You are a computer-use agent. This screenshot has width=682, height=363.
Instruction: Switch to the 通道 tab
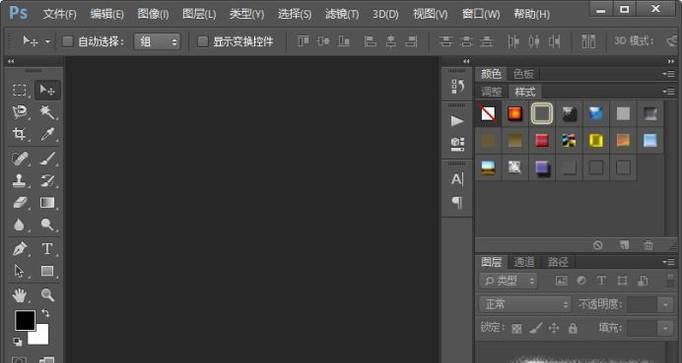524,262
